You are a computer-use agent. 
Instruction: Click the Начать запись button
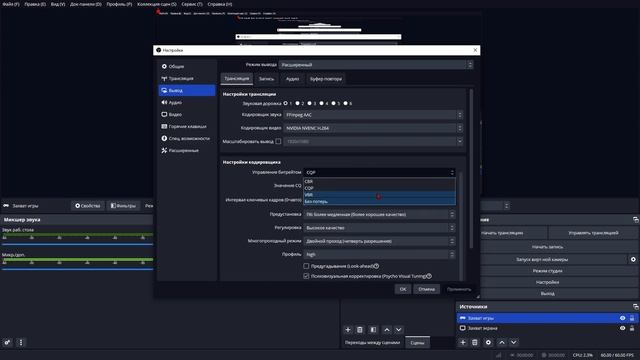547,247
